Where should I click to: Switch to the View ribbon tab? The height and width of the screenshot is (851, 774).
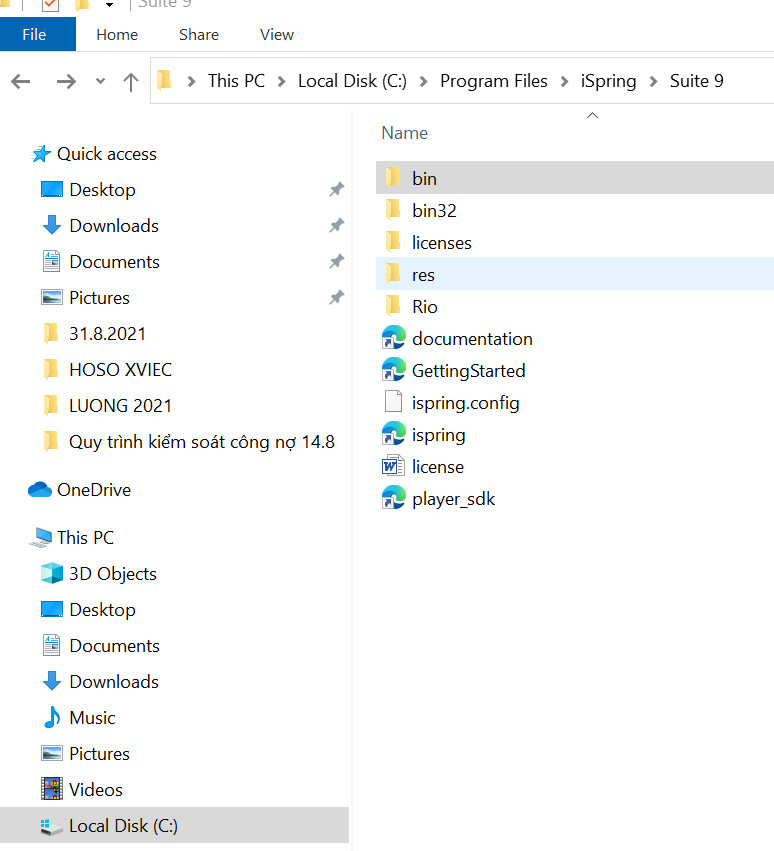tap(276, 34)
